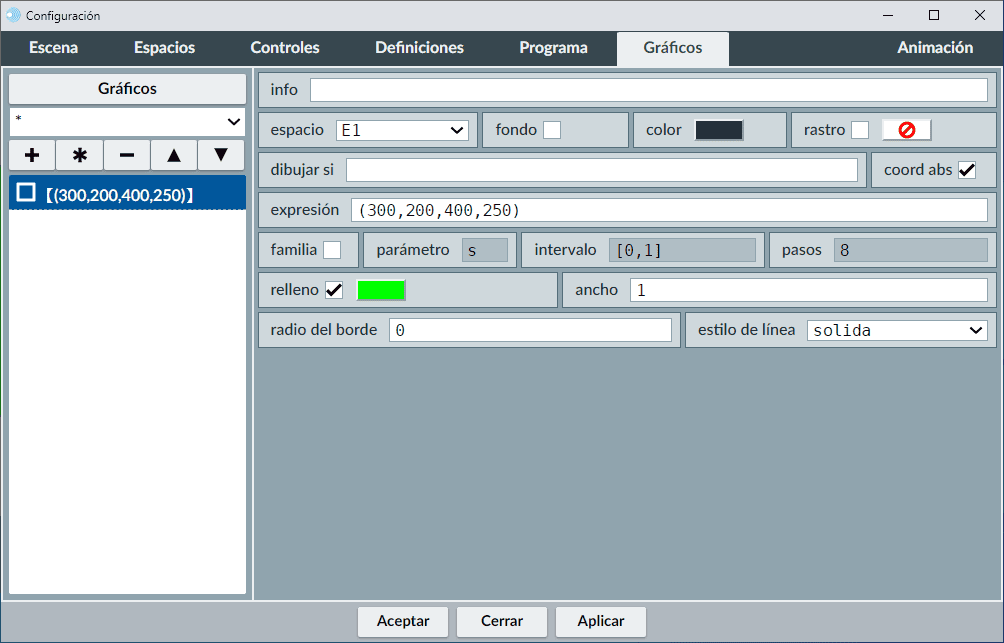Click the asterisk icon to duplicate the graphic

pyautogui.click(x=80, y=156)
